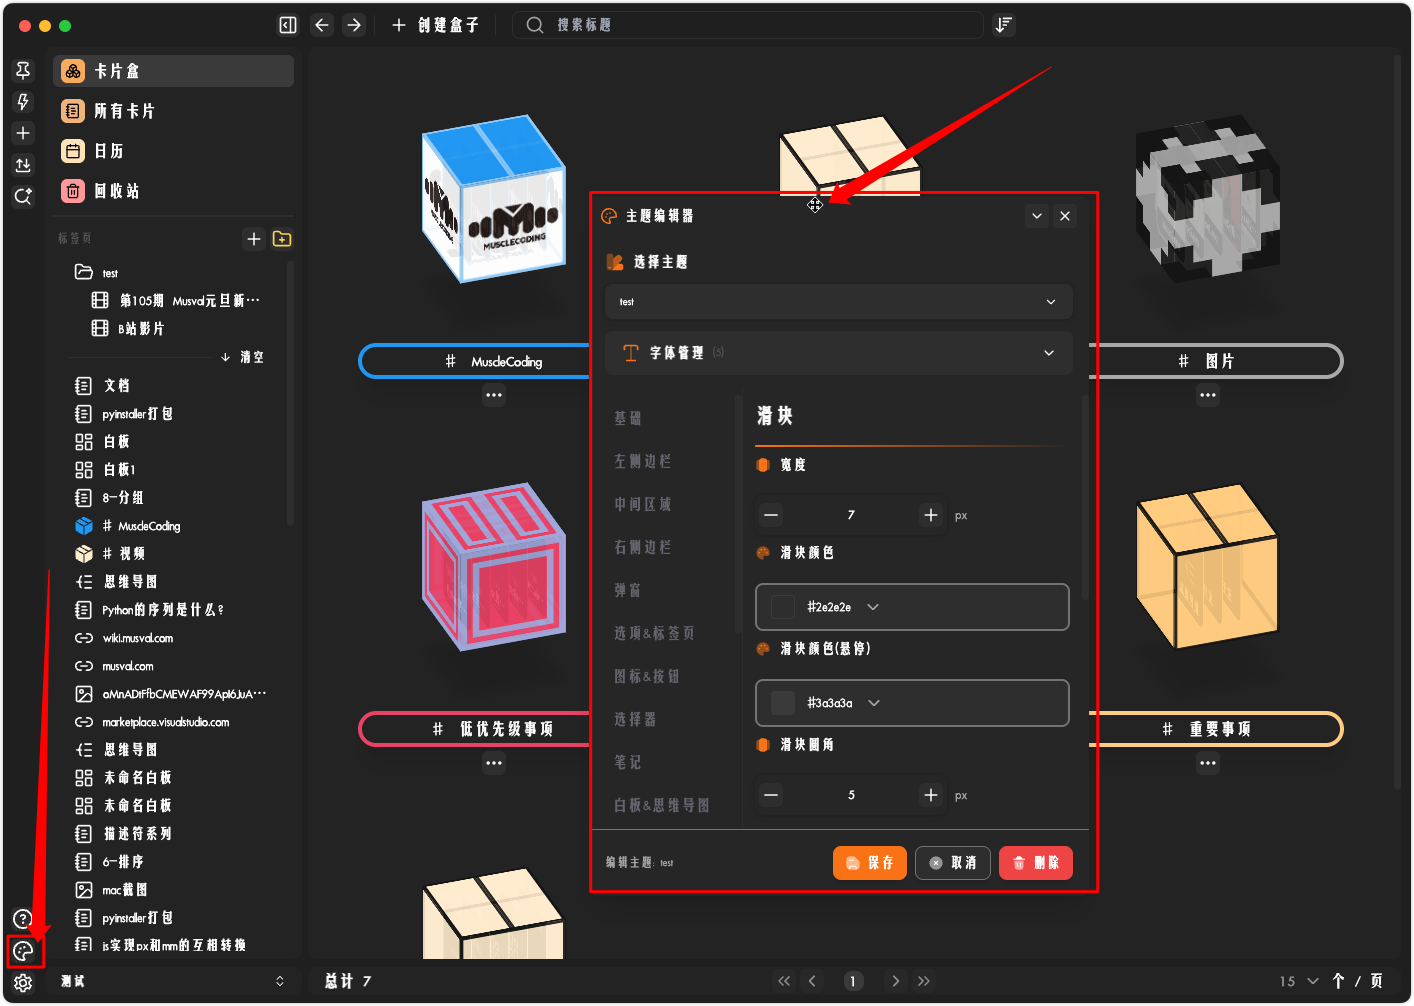Click the lightning bolt quick action icon
1414x1006 pixels.
coord(23,102)
